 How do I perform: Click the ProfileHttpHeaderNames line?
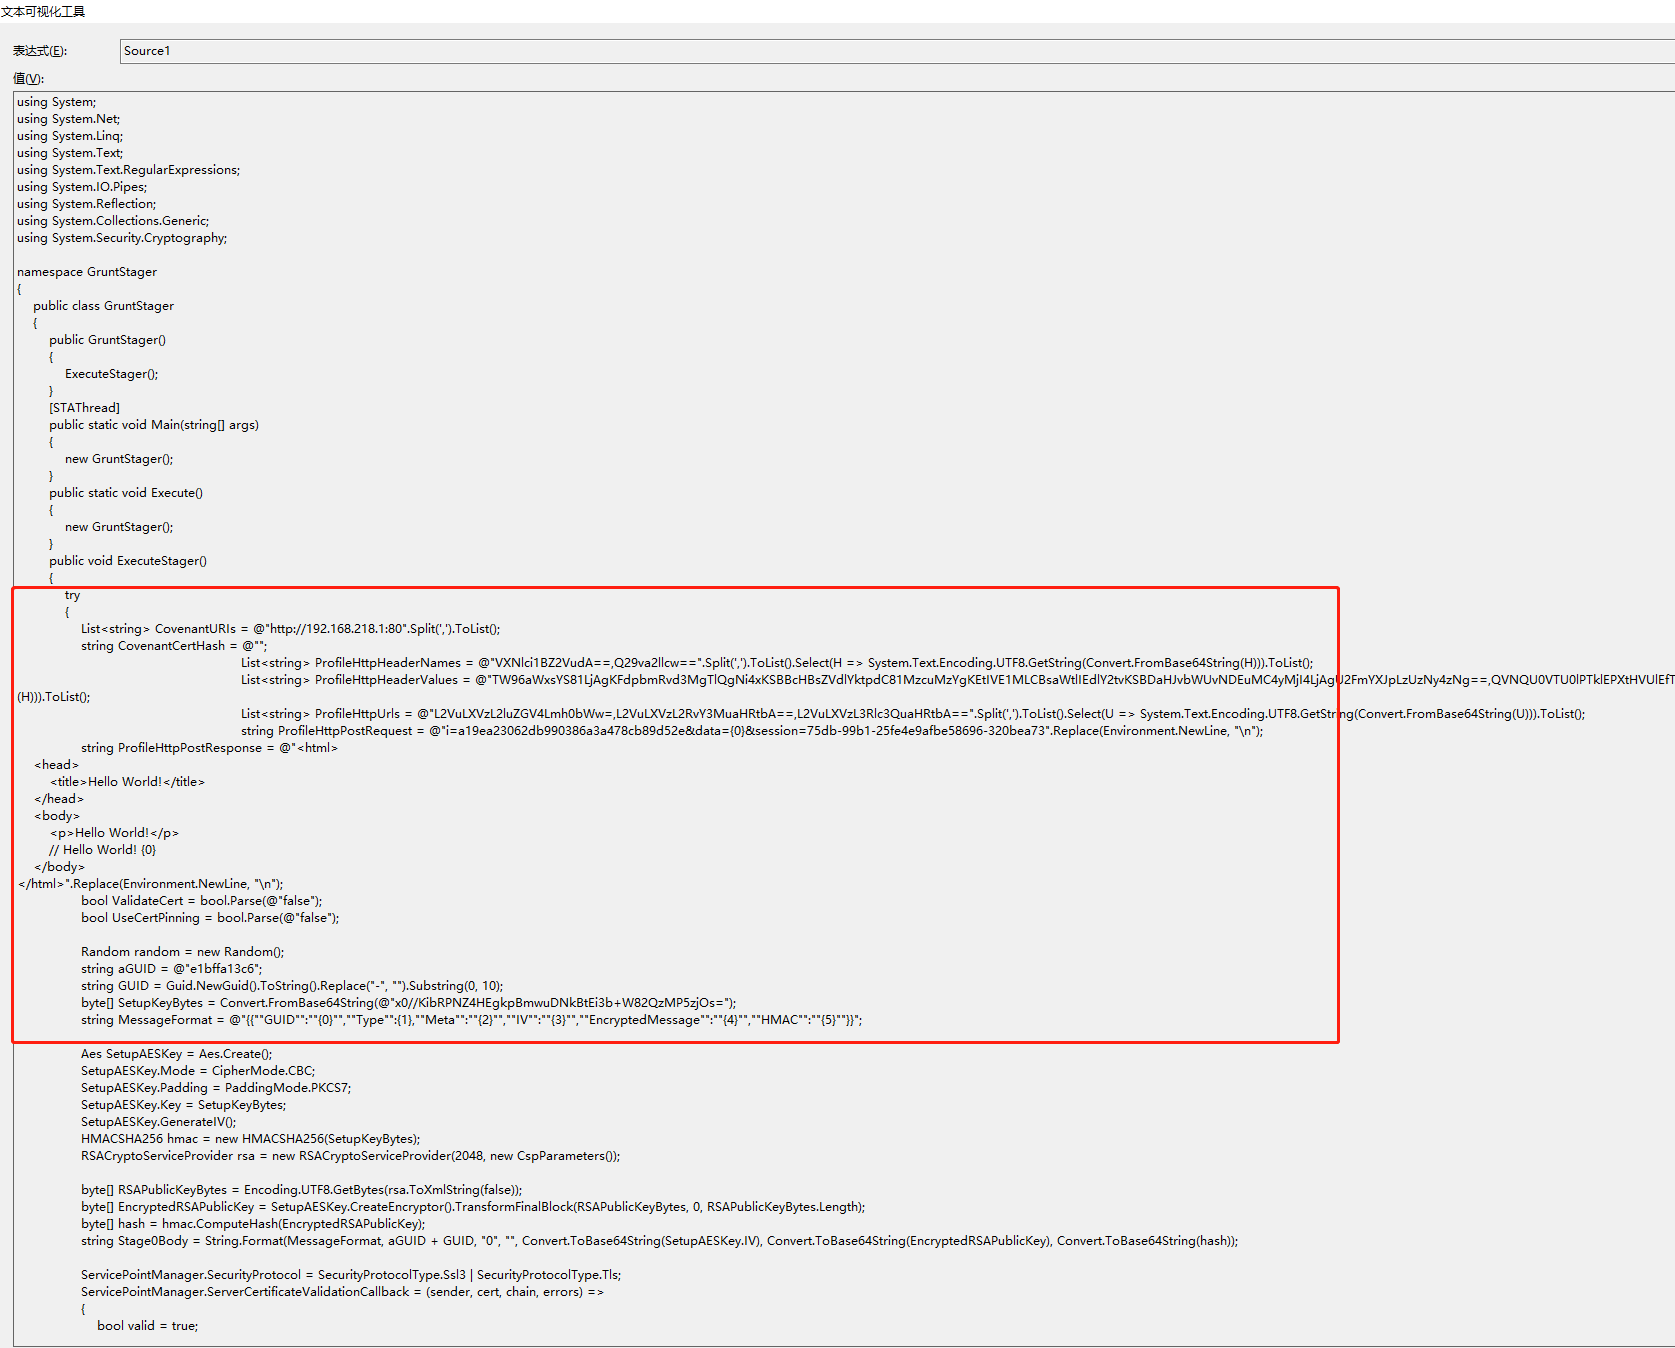(x=777, y=663)
